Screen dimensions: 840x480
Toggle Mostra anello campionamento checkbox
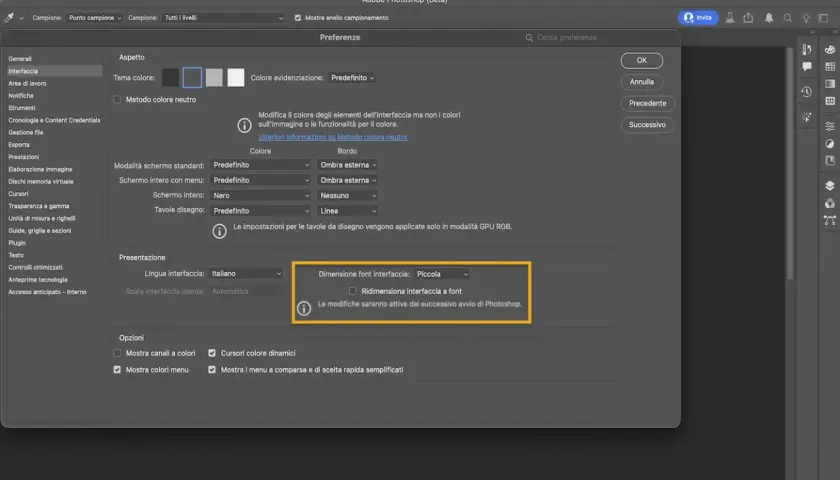point(298,18)
